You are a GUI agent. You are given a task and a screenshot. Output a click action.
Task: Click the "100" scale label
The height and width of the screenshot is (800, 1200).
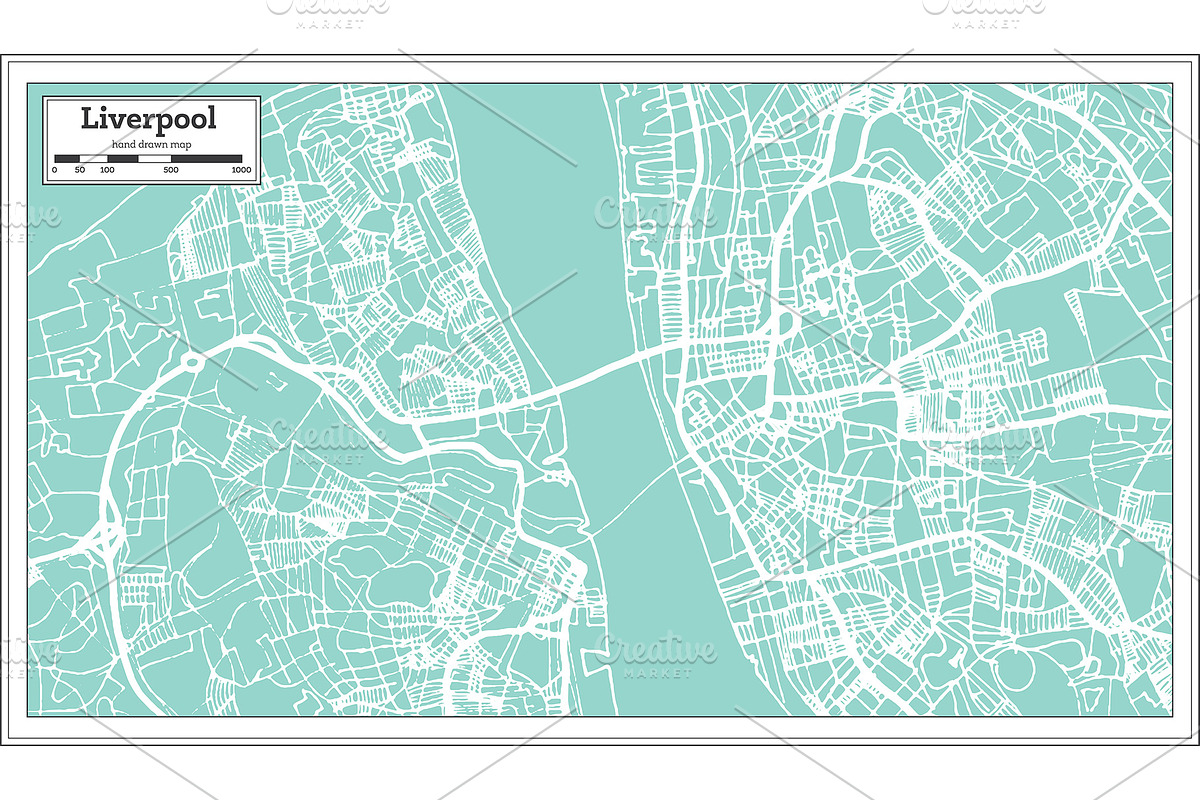coord(107,170)
